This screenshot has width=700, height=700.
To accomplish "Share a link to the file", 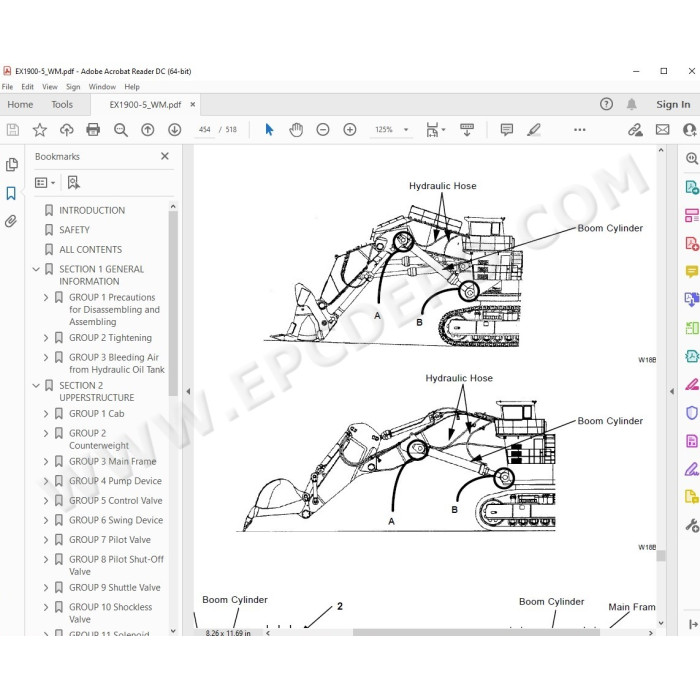I will coord(635,130).
